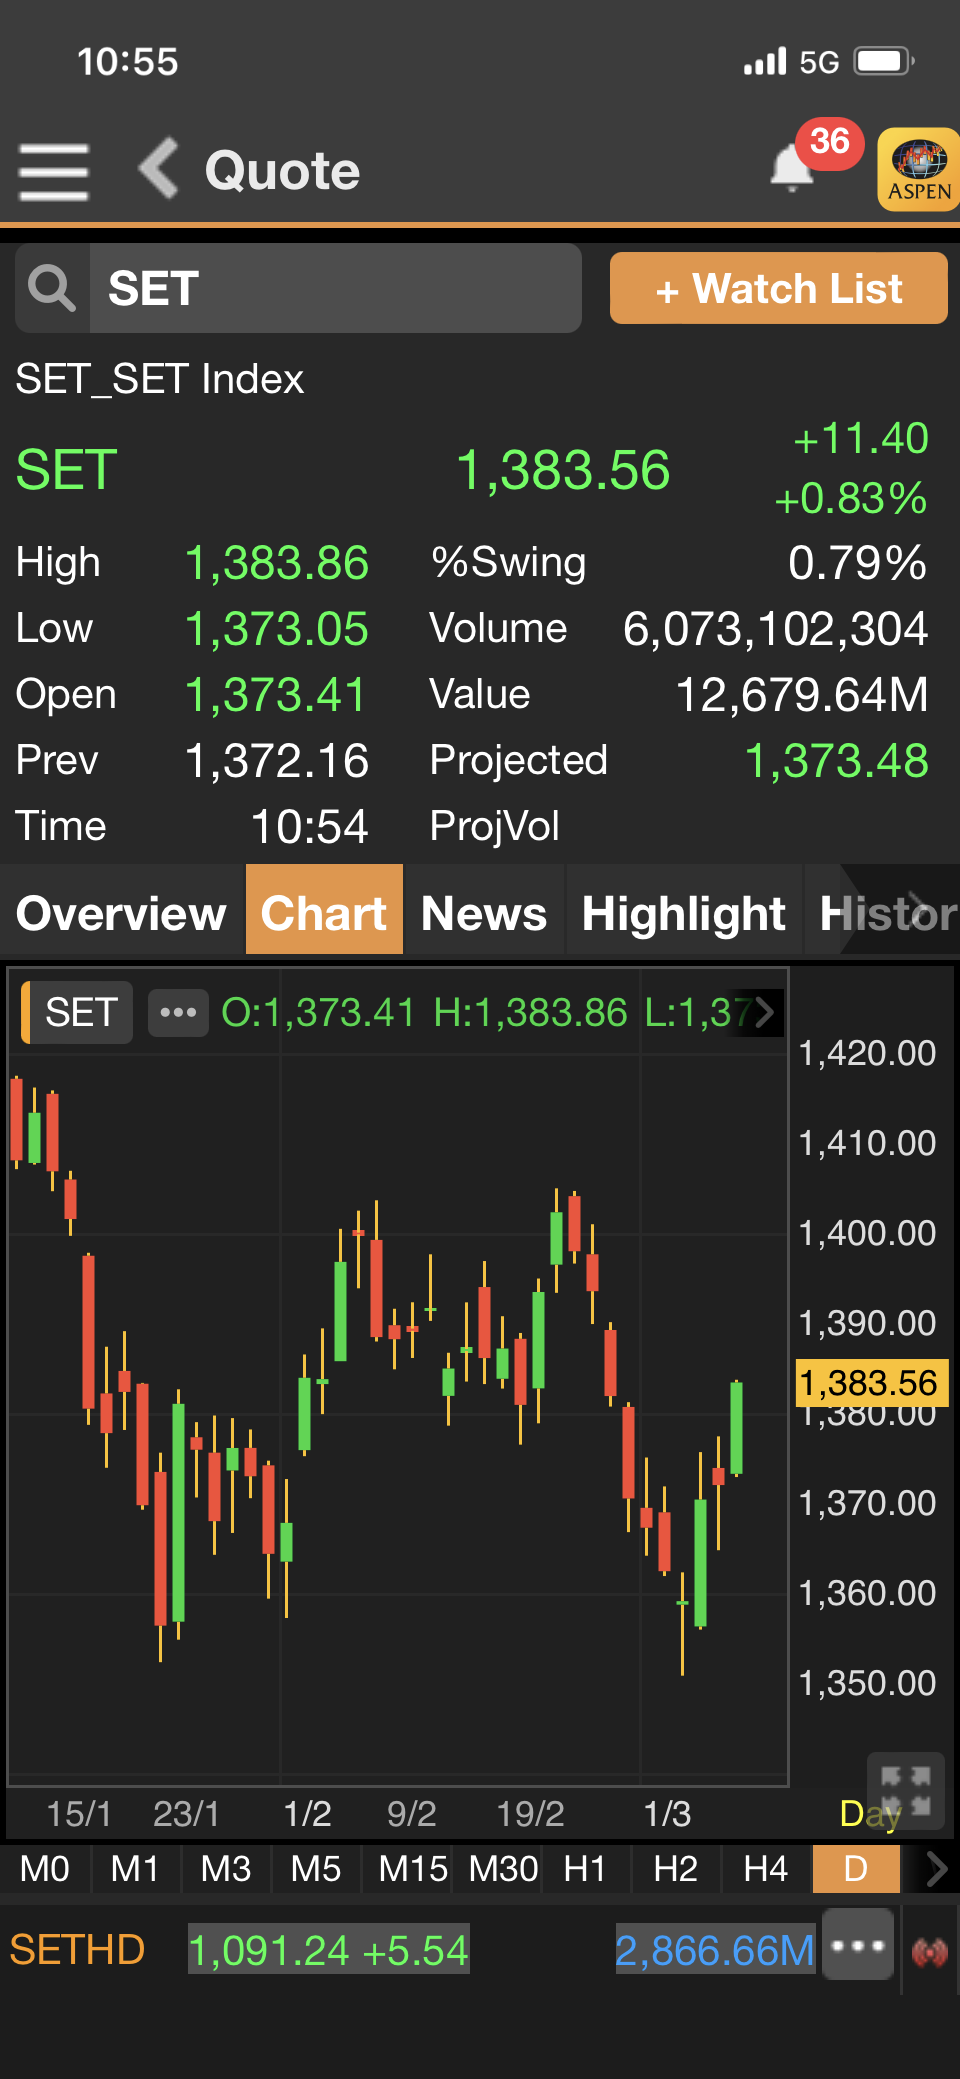Tap the Time value 10:54
This screenshot has height=2079, width=960.
[x=309, y=827]
